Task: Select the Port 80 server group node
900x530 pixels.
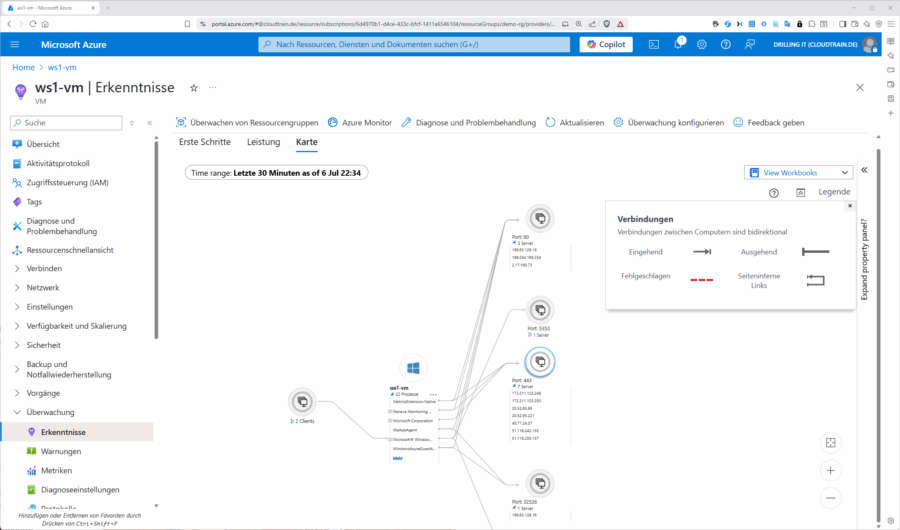Action: (x=540, y=218)
